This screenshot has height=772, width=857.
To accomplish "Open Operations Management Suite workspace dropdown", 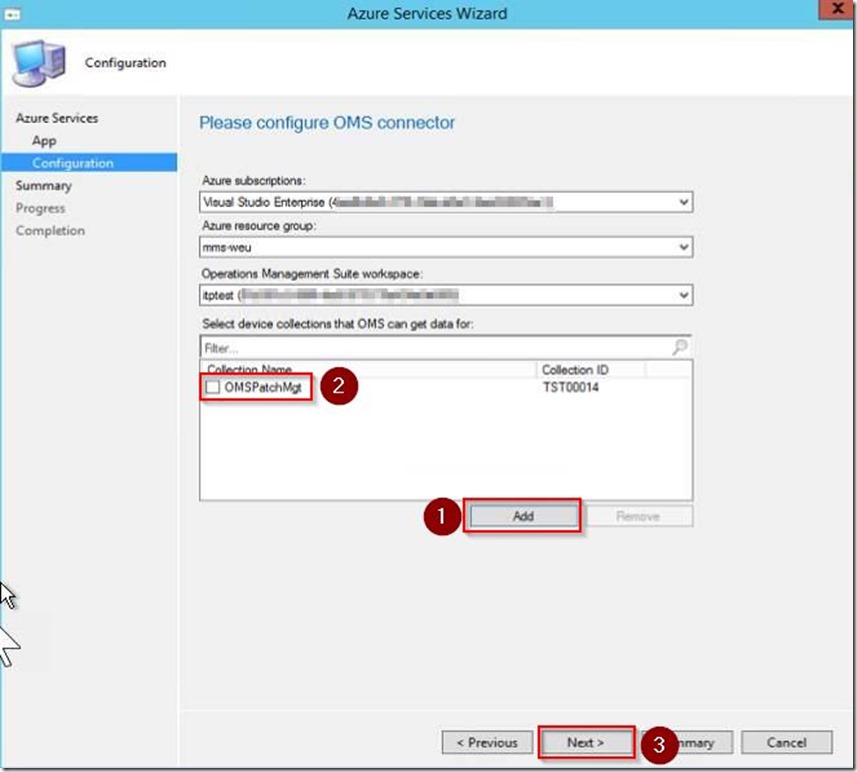I will pos(683,295).
